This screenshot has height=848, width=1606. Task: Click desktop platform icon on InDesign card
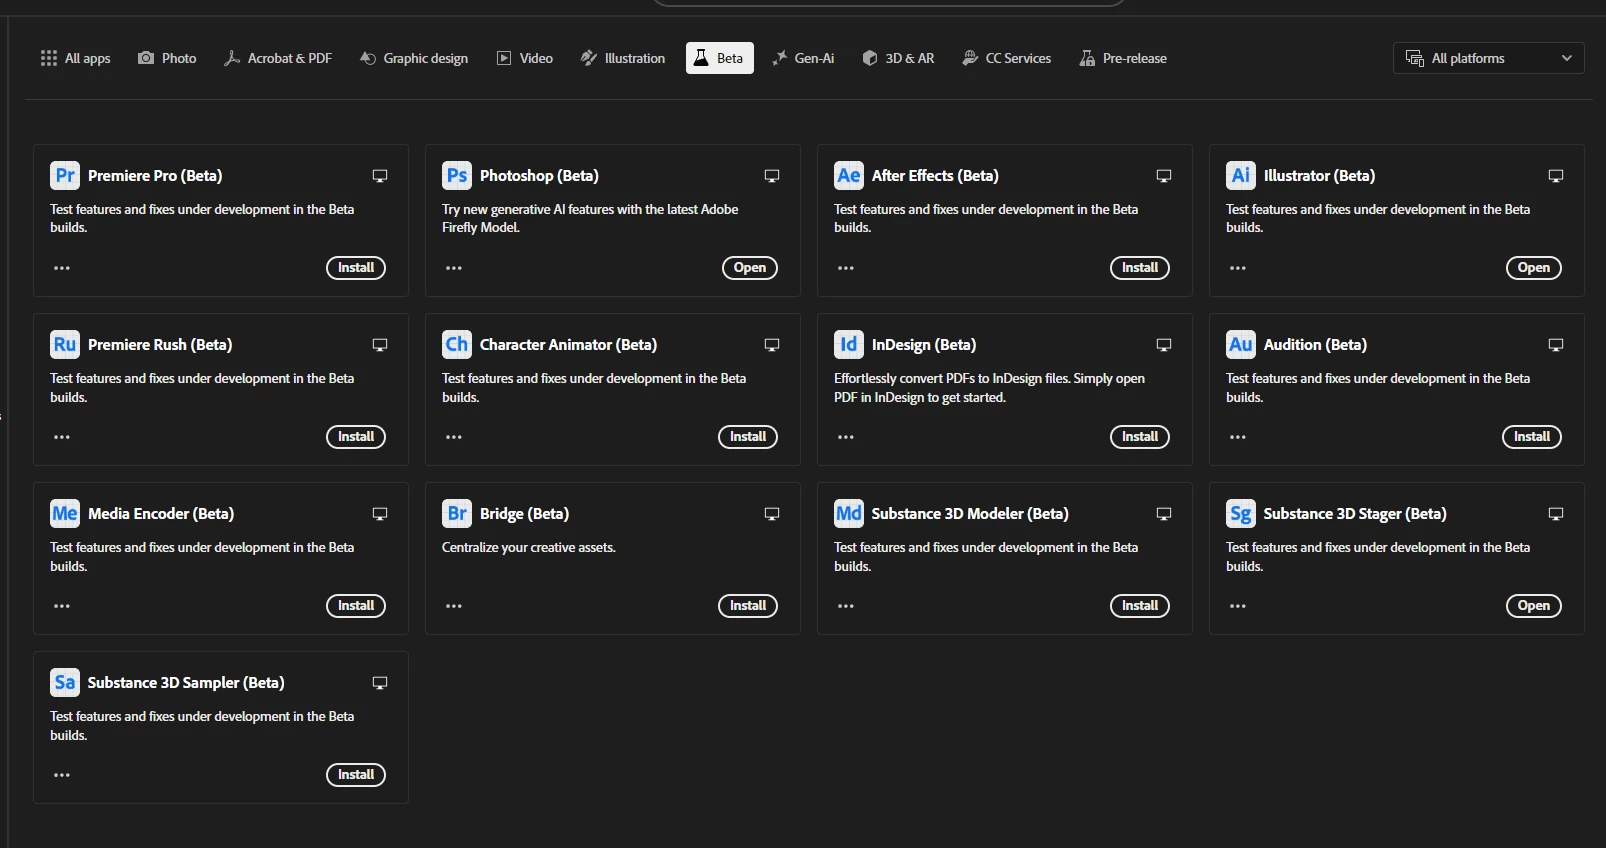tap(1164, 345)
